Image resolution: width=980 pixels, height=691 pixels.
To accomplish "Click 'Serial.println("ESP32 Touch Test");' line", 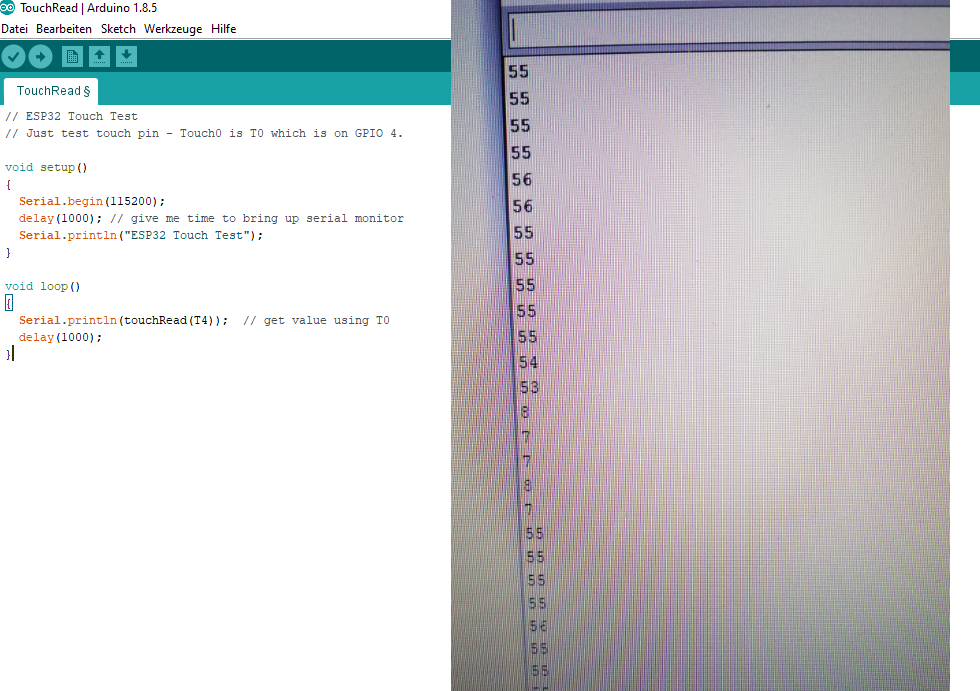I will coord(141,236).
